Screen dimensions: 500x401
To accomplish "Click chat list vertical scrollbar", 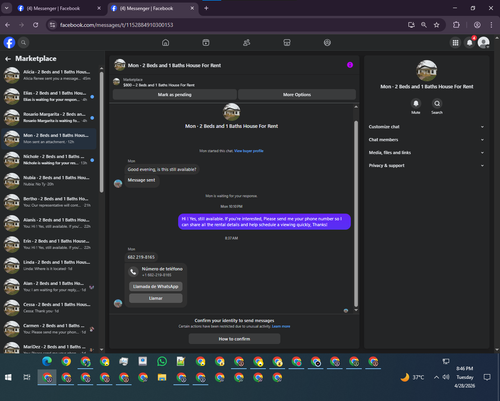I will coord(102,132).
